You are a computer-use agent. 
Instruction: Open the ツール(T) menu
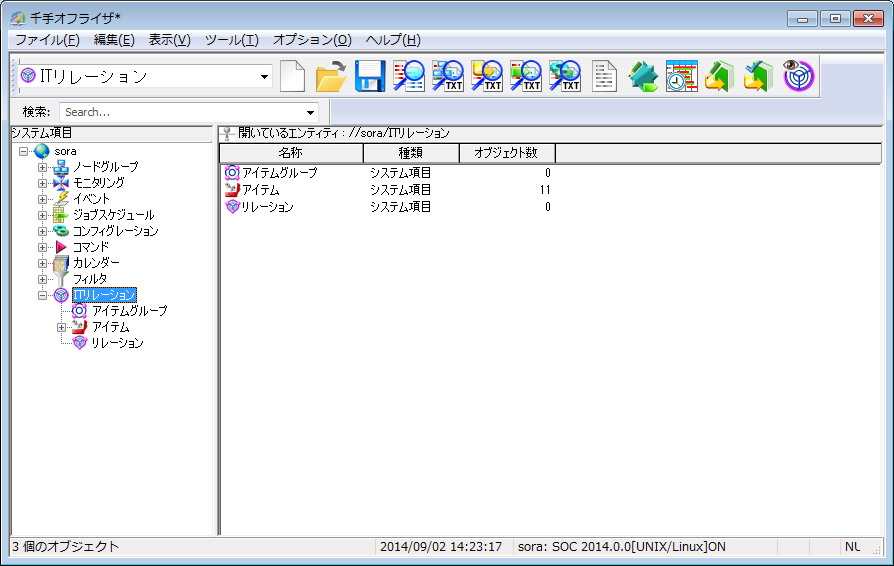[231, 40]
